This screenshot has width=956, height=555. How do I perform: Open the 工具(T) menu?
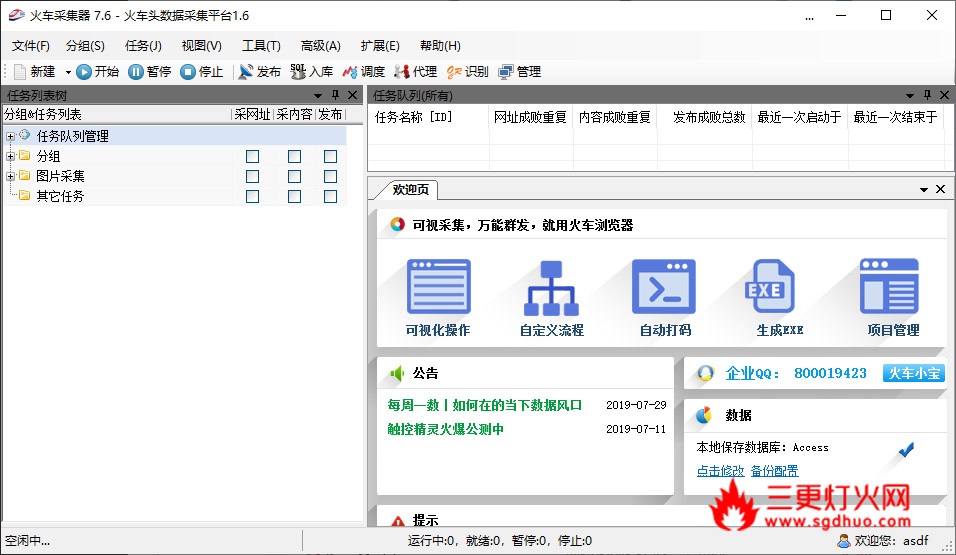pyautogui.click(x=261, y=46)
